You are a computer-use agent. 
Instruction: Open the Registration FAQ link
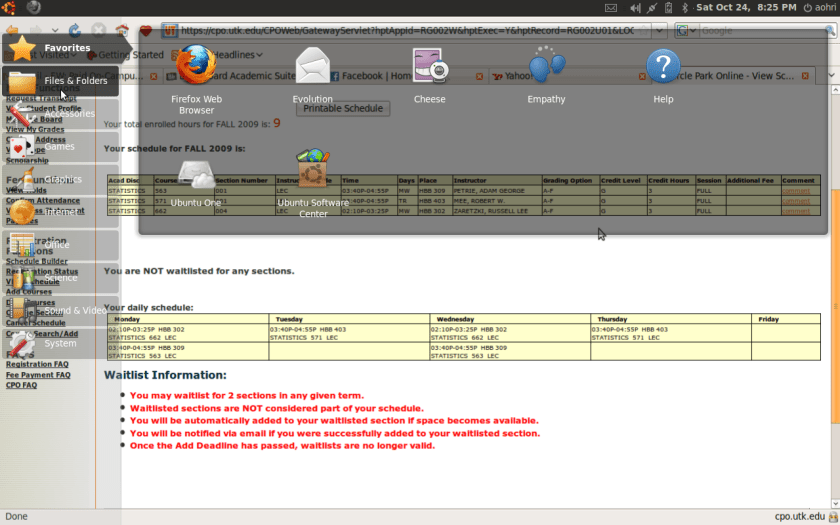coord(37,364)
